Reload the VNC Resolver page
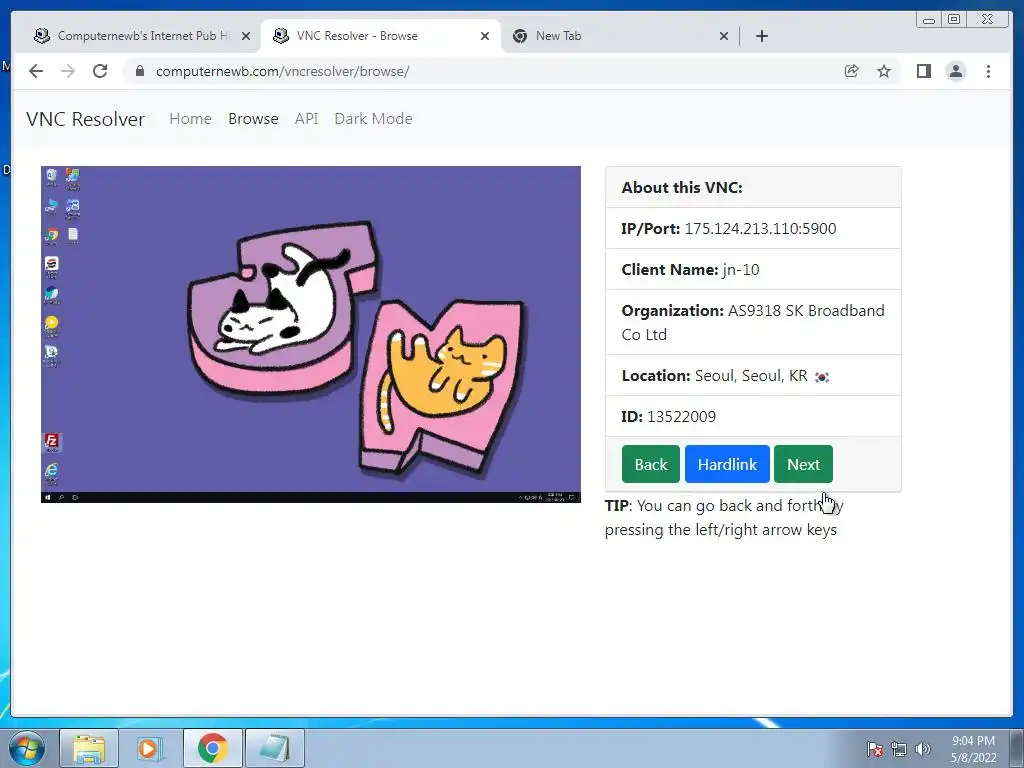 tap(100, 71)
